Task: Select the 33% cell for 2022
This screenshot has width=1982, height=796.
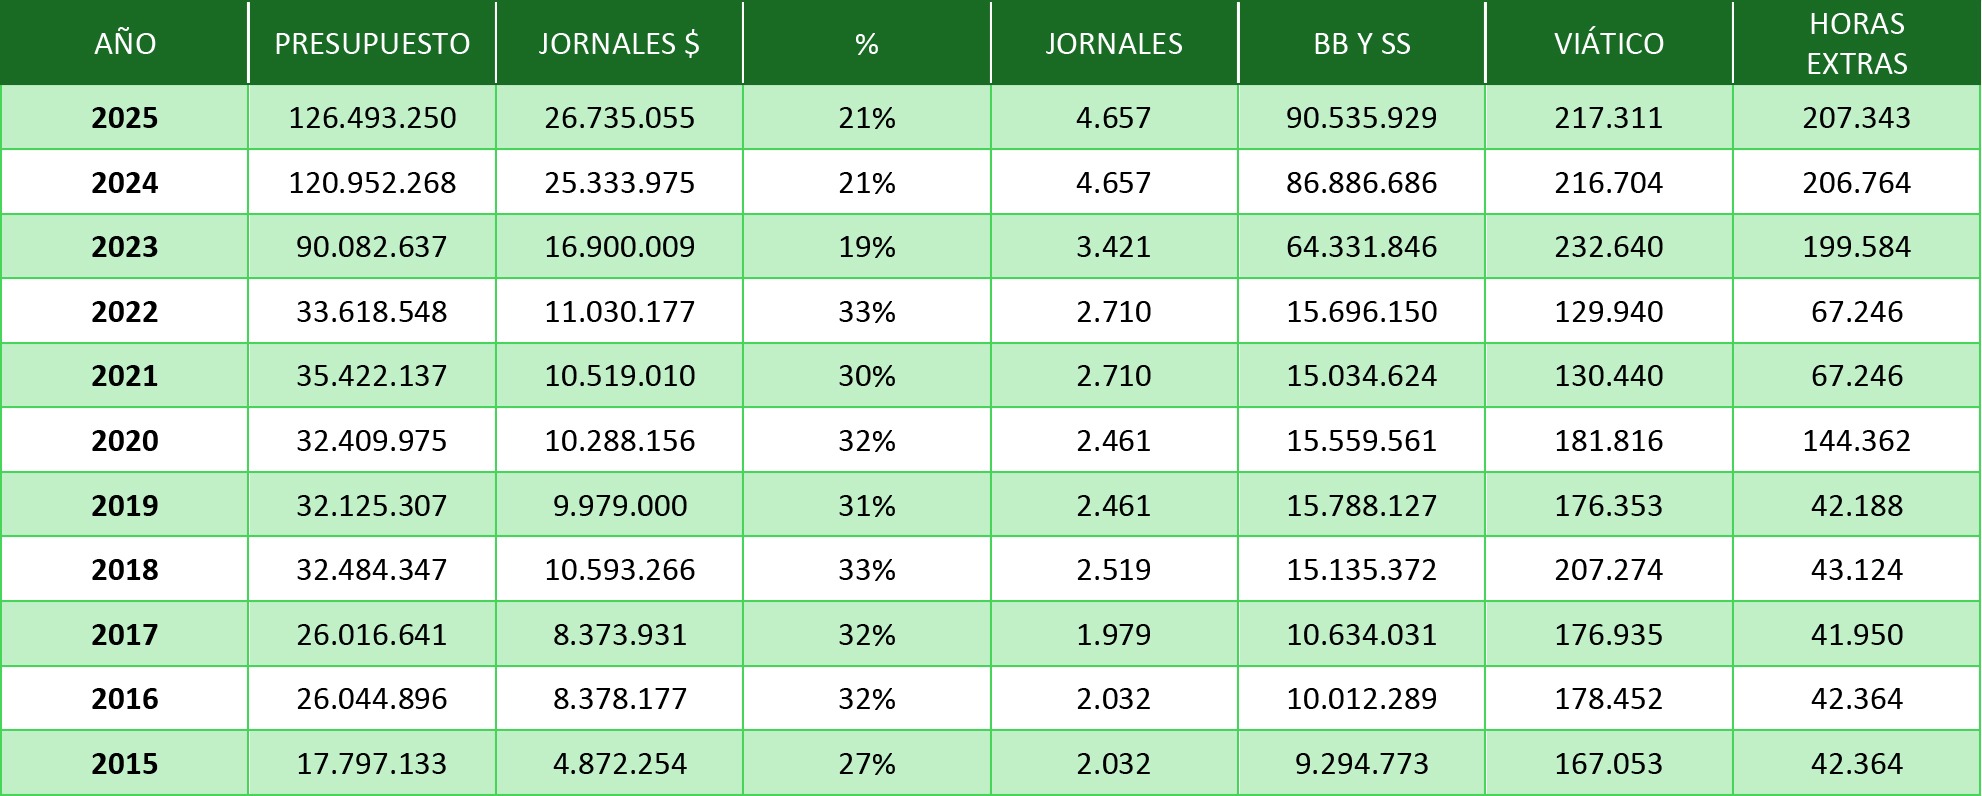Action: click(x=867, y=312)
